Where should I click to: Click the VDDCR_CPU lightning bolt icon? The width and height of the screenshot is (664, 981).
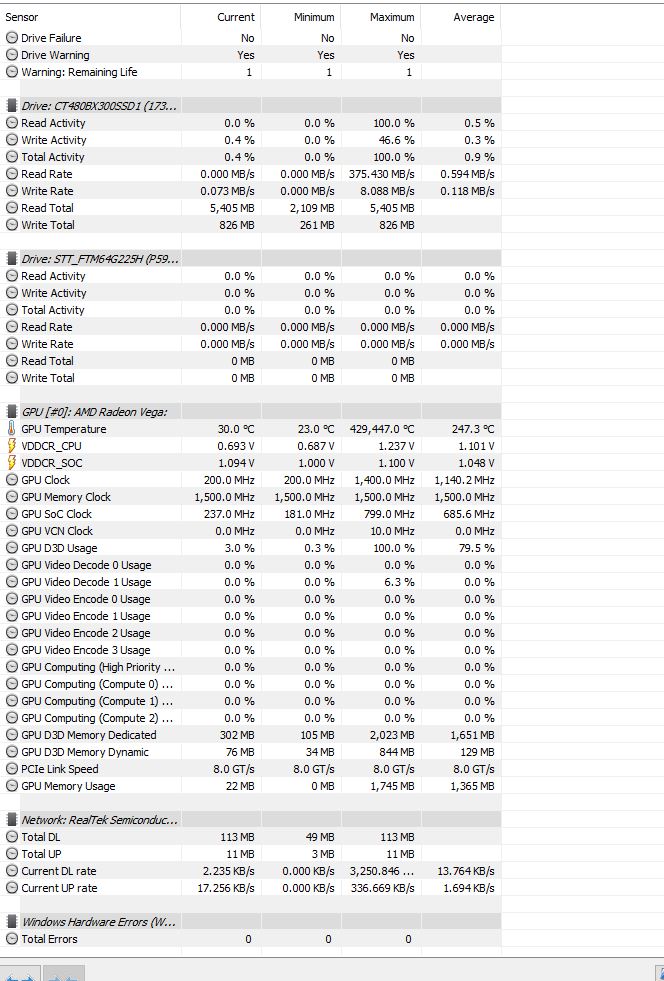[x=11, y=445]
